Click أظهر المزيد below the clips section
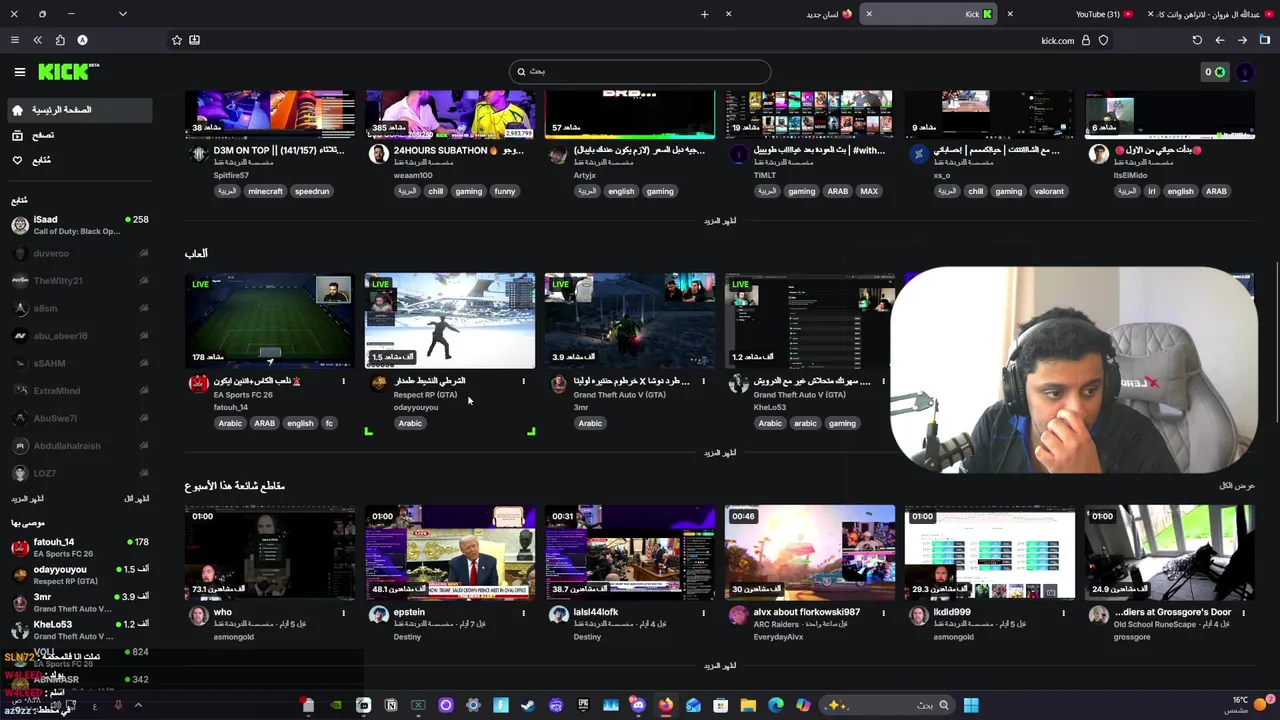Image resolution: width=1280 pixels, height=720 pixels. coord(720,666)
